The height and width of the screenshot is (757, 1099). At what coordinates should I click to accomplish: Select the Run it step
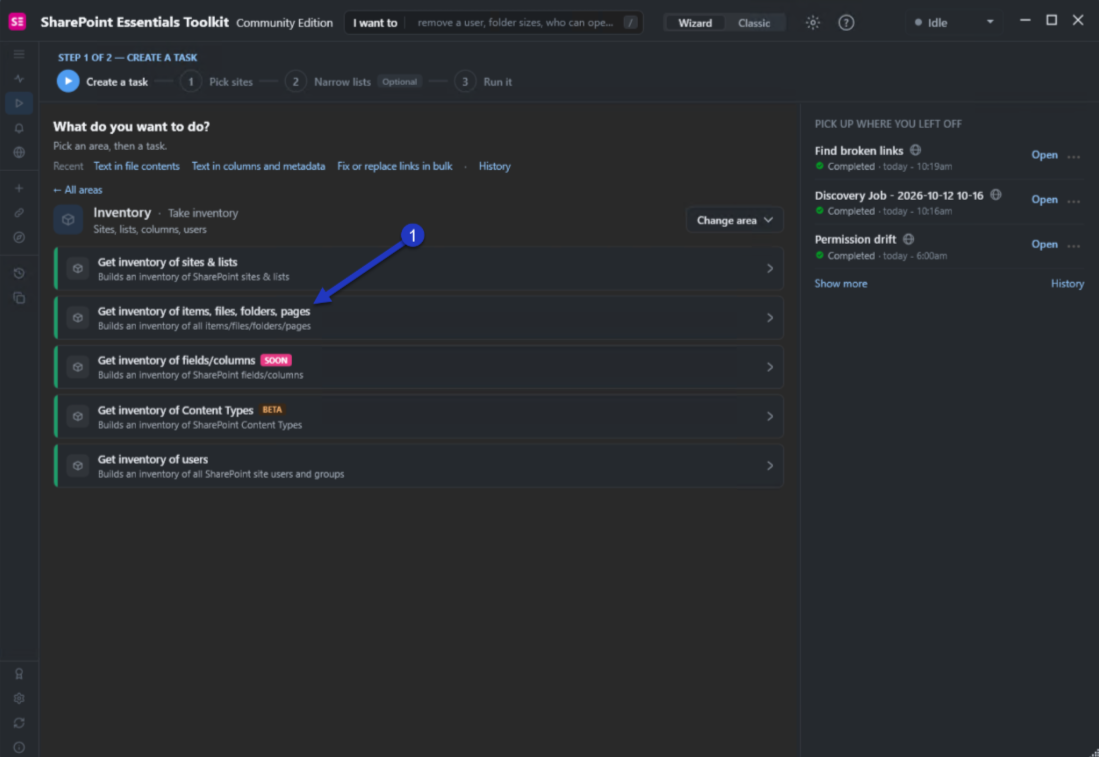point(484,82)
